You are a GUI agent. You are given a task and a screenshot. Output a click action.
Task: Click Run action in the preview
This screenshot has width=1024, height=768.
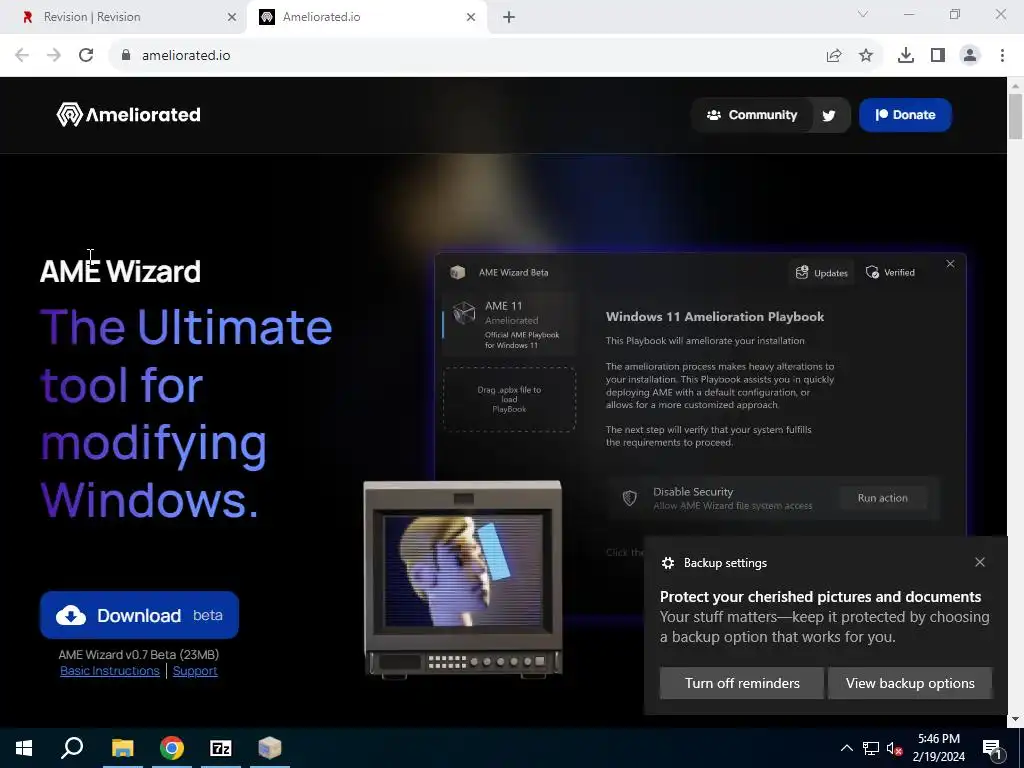(x=882, y=498)
